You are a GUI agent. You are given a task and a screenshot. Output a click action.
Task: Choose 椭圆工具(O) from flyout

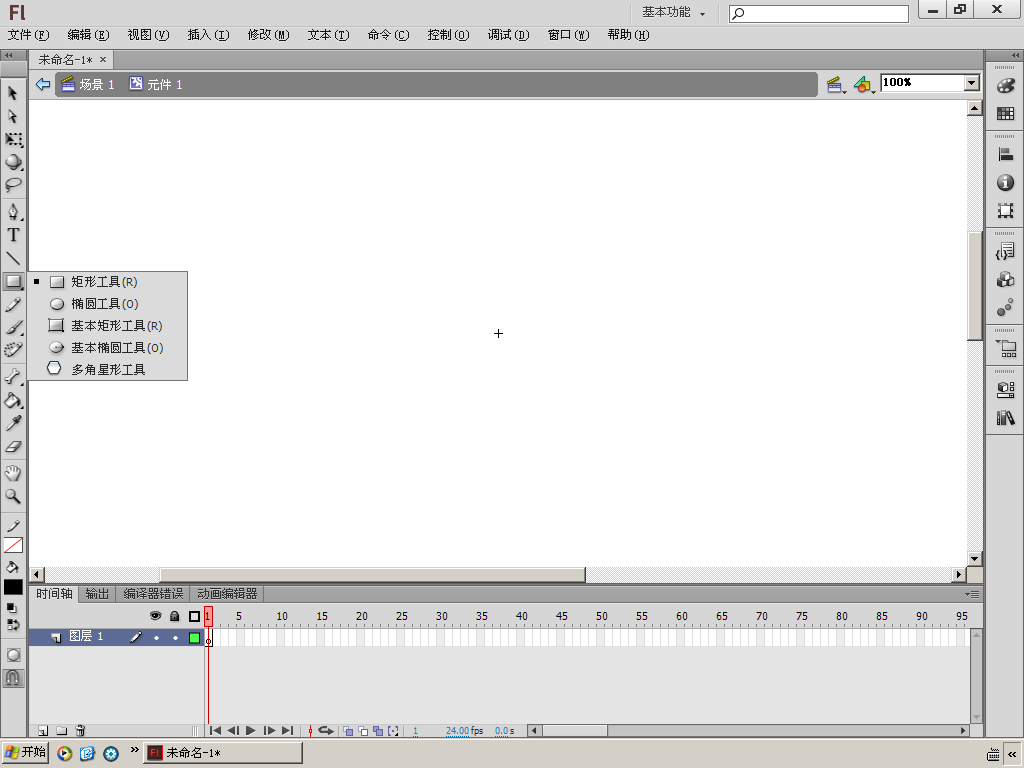pos(107,304)
